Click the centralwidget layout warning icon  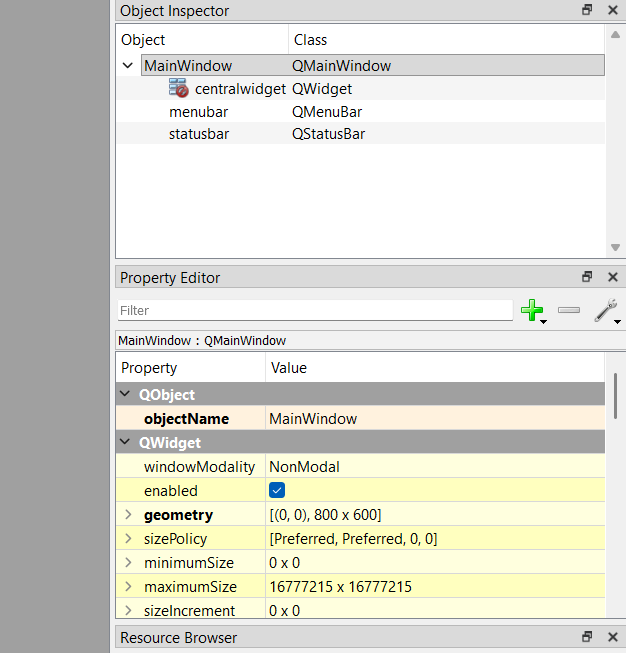click(179, 88)
